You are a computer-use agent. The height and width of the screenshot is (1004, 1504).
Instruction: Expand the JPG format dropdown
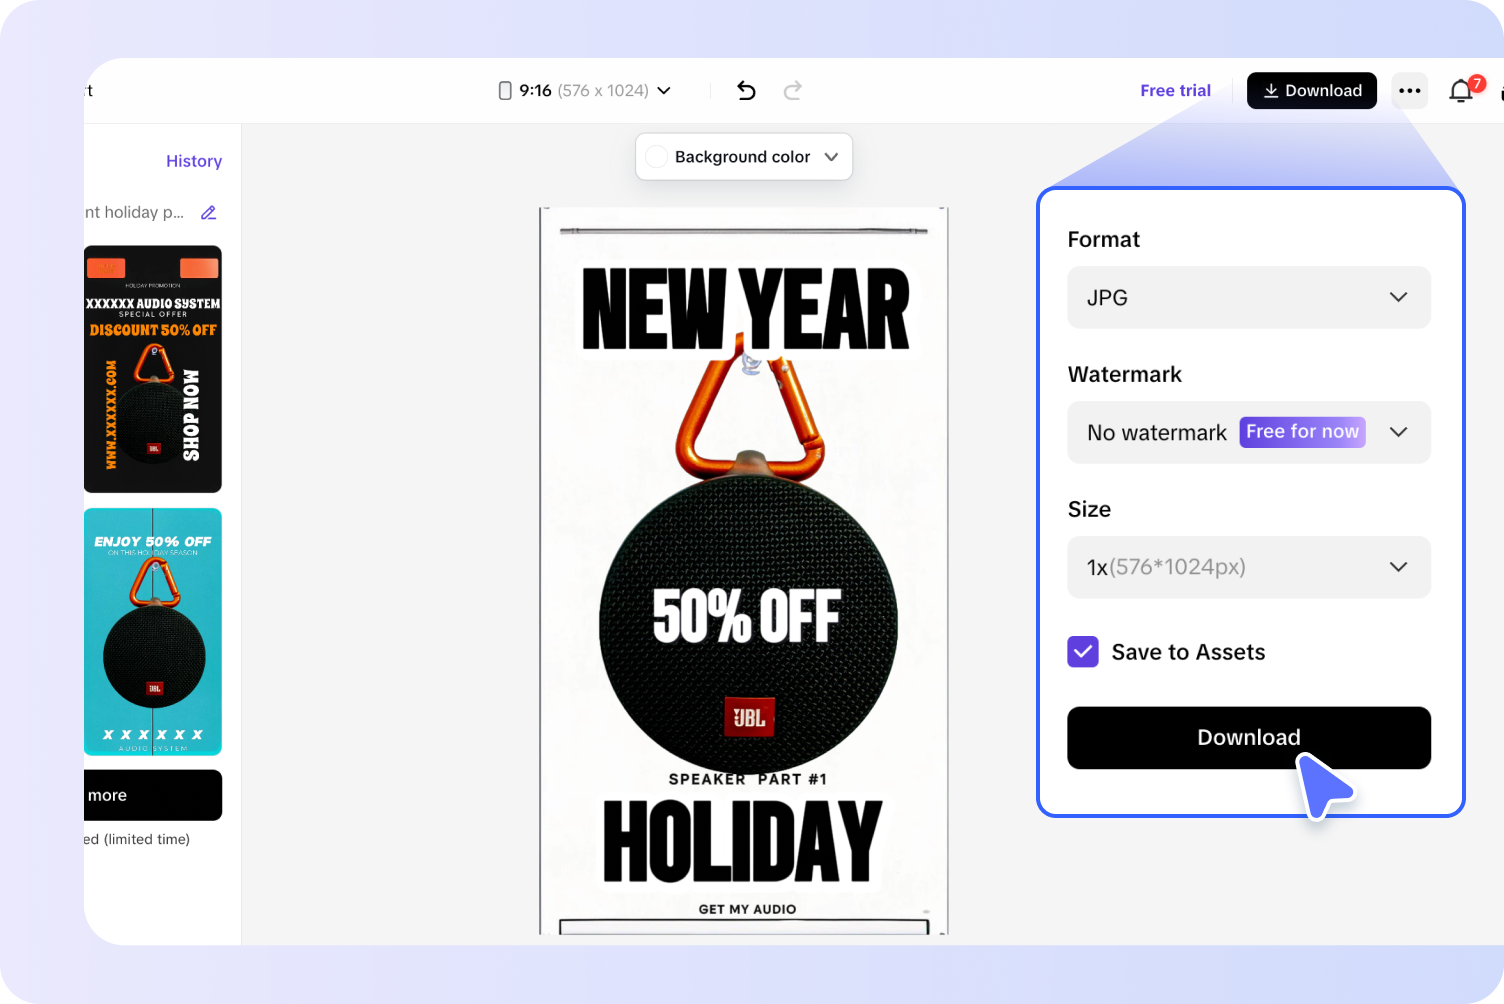click(1249, 297)
